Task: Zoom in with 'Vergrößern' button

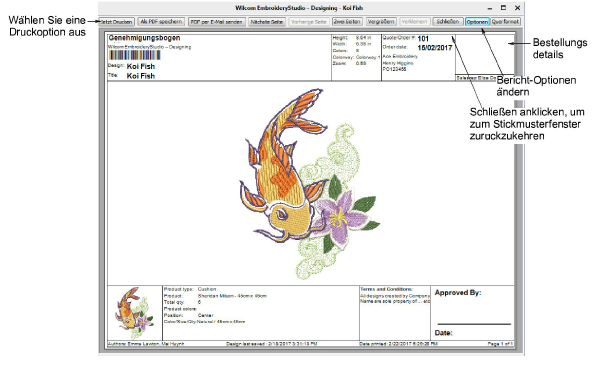Action: coord(381,22)
